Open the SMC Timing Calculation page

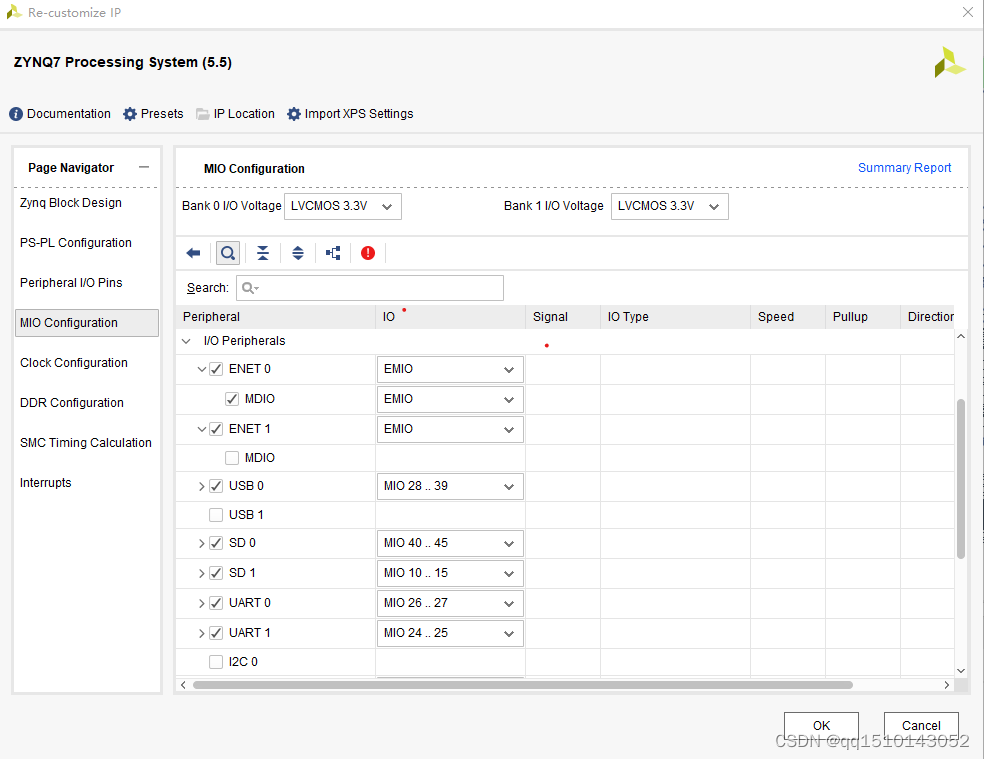click(86, 443)
